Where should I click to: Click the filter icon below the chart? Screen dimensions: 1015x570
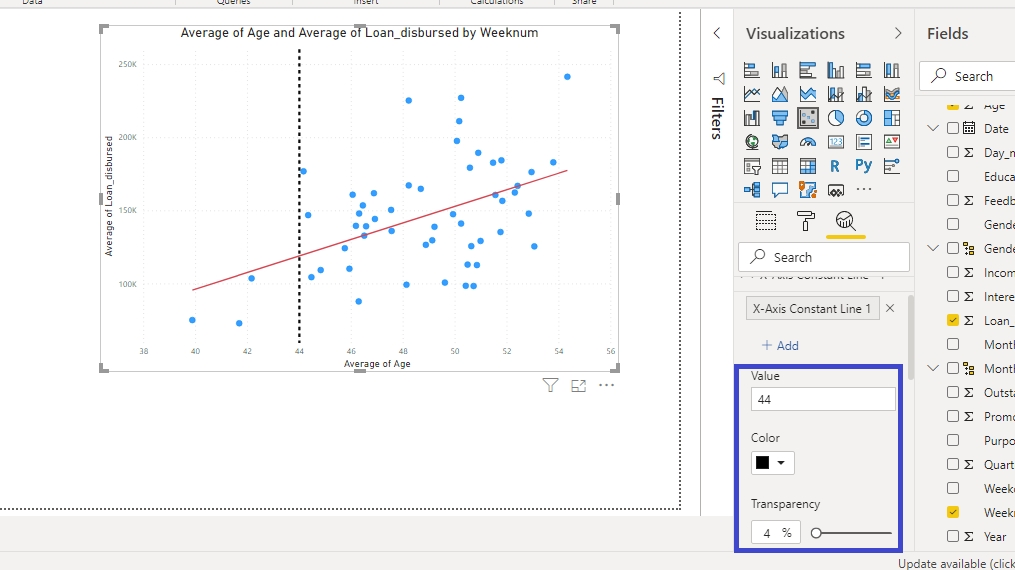click(x=550, y=385)
